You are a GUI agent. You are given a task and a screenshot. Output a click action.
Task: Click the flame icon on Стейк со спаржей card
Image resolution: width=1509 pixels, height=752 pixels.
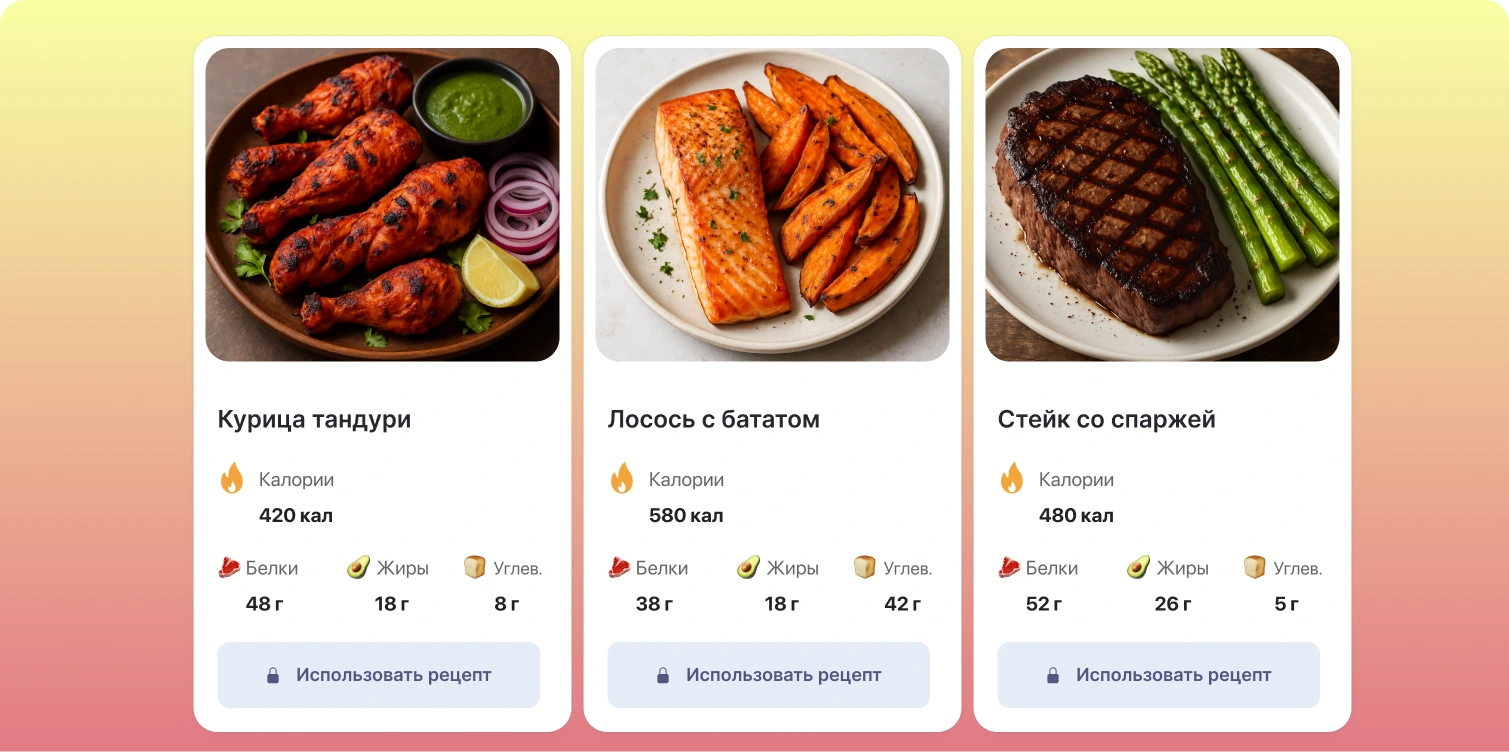[x=1012, y=478]
